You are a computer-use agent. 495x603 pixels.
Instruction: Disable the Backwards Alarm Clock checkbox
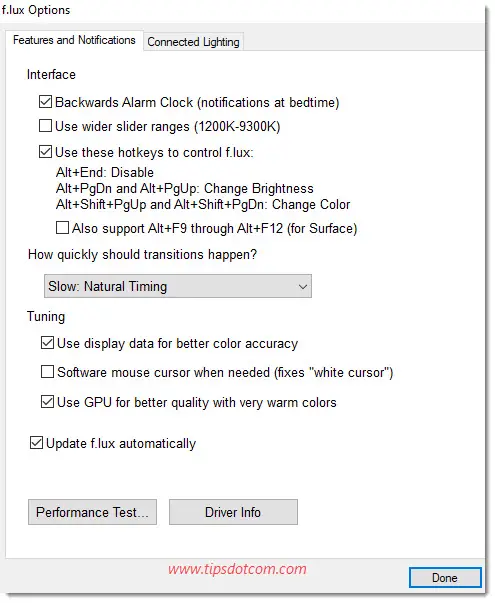click(x=45, y=102)
